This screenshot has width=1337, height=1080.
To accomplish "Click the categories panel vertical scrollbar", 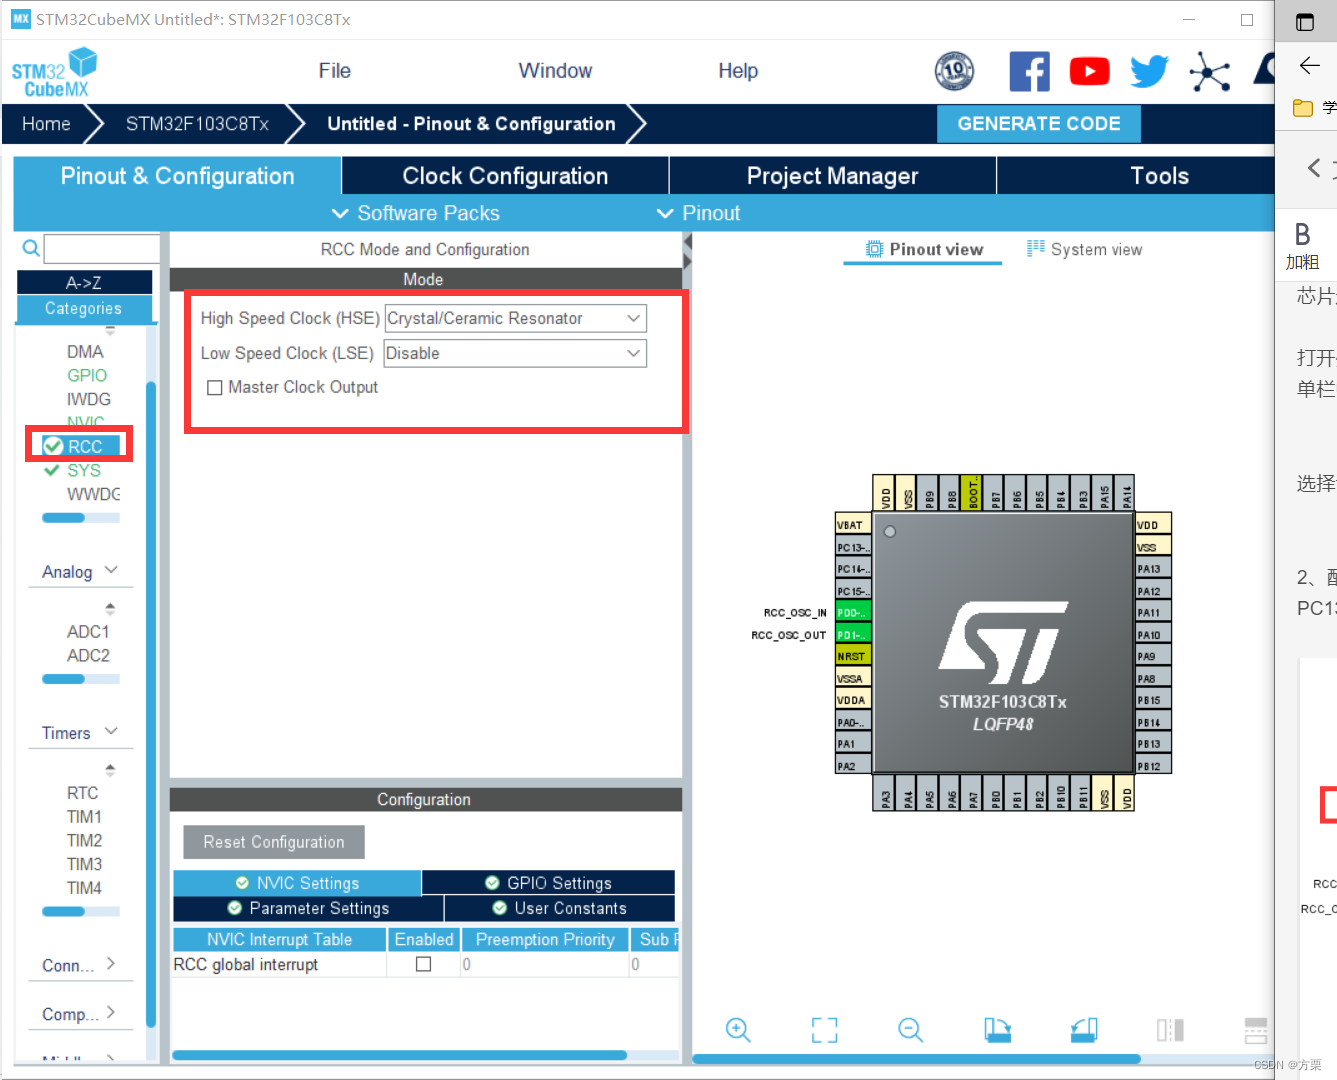I will [151, 705].
